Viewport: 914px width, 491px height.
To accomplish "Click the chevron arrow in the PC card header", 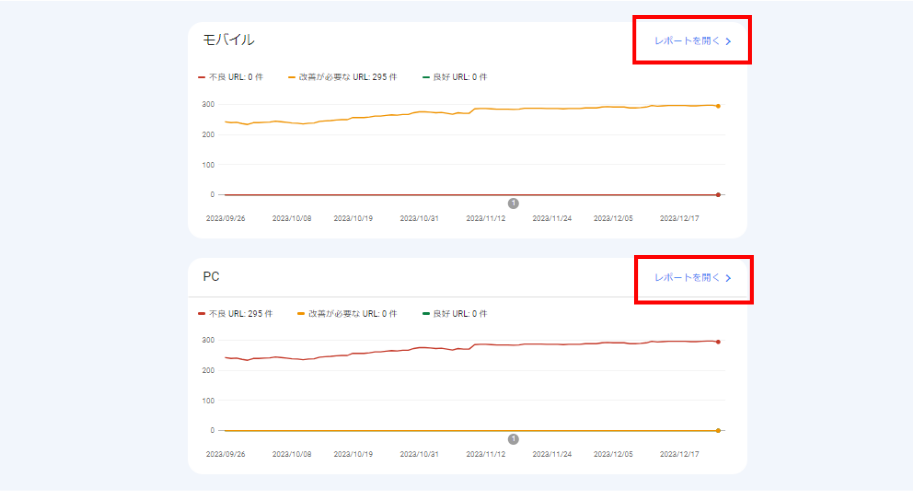I will pyautogui.click(x=729, y=278).
